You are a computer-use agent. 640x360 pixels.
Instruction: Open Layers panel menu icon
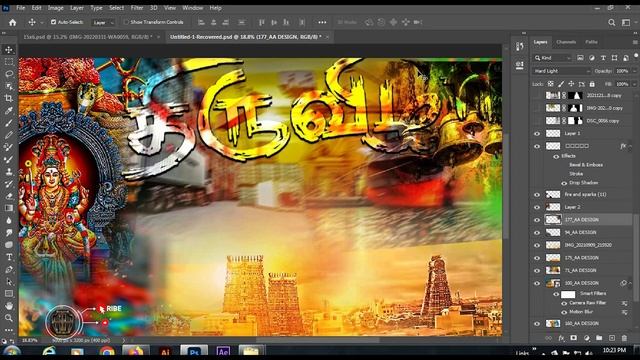tap(635, 42)
